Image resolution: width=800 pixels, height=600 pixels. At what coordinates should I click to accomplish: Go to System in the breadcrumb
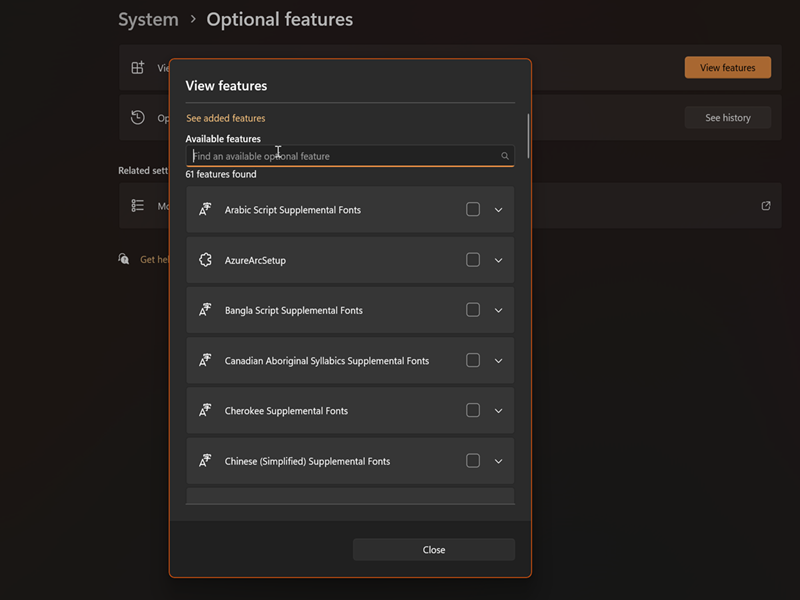[x=148, y=20]
